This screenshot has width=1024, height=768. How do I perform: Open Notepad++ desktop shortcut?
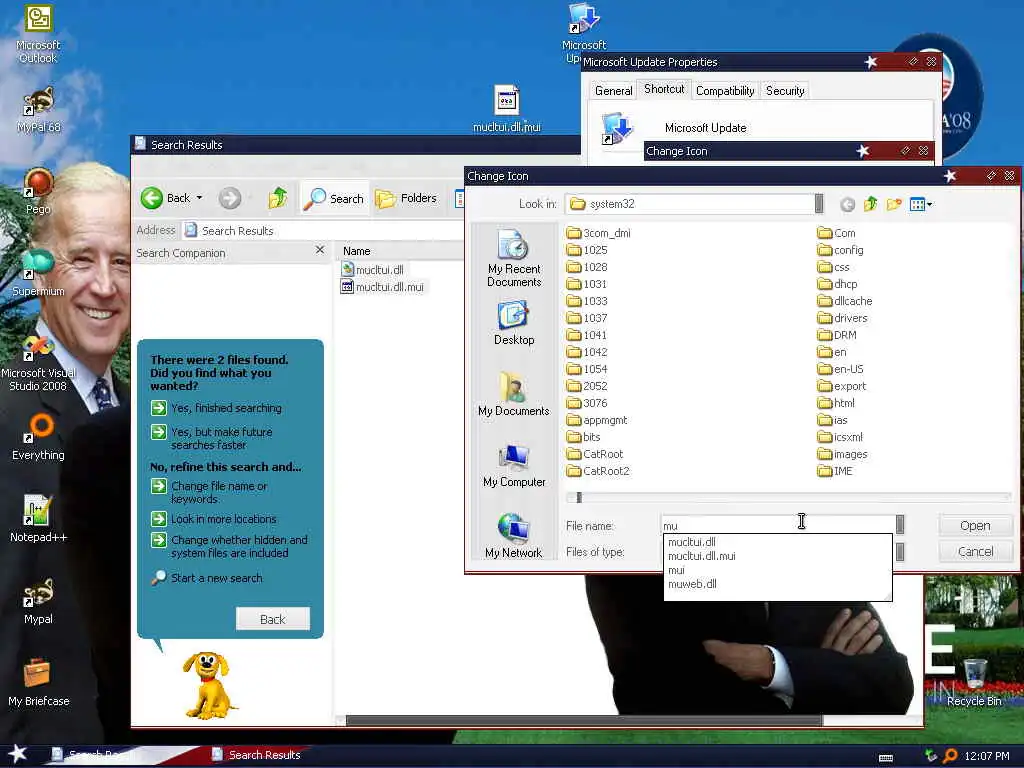[38, 519]
